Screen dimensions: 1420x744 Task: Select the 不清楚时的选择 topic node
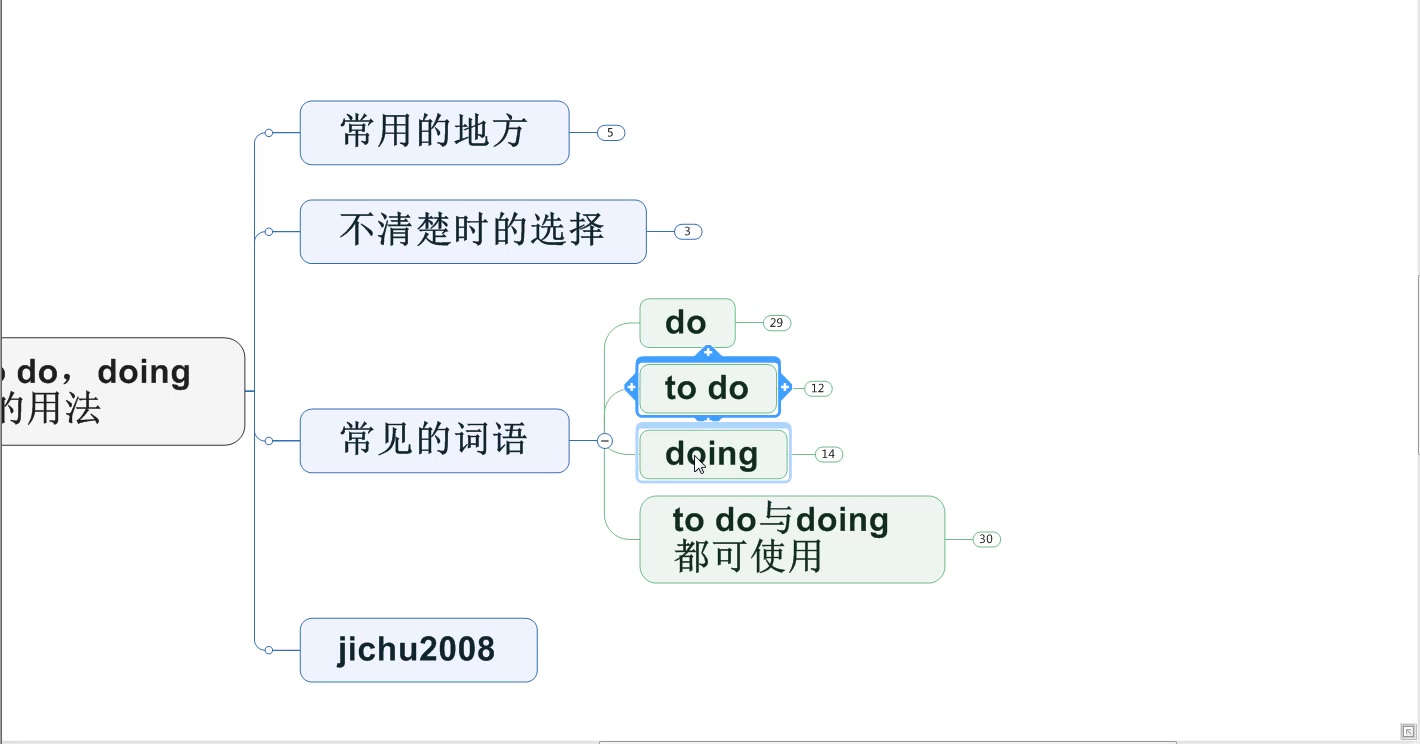pos(473,231)
